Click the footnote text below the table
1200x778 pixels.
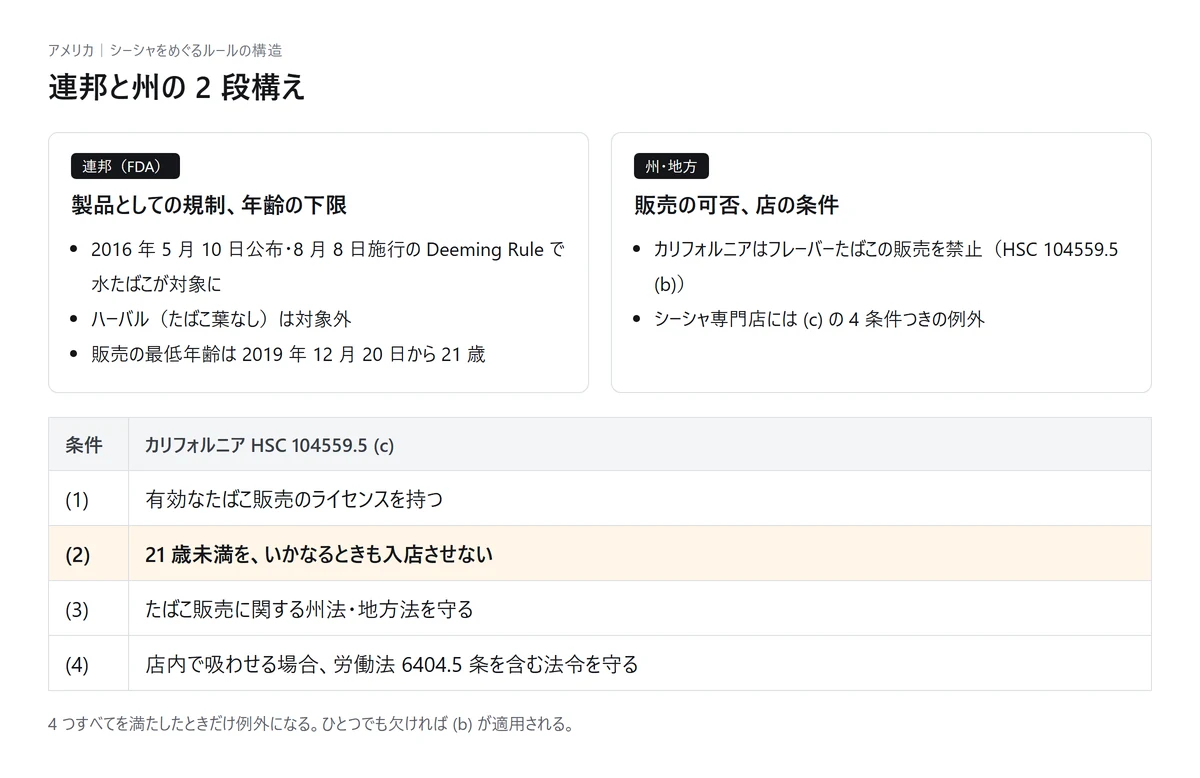pyautogui.click(x=311, y=724)
